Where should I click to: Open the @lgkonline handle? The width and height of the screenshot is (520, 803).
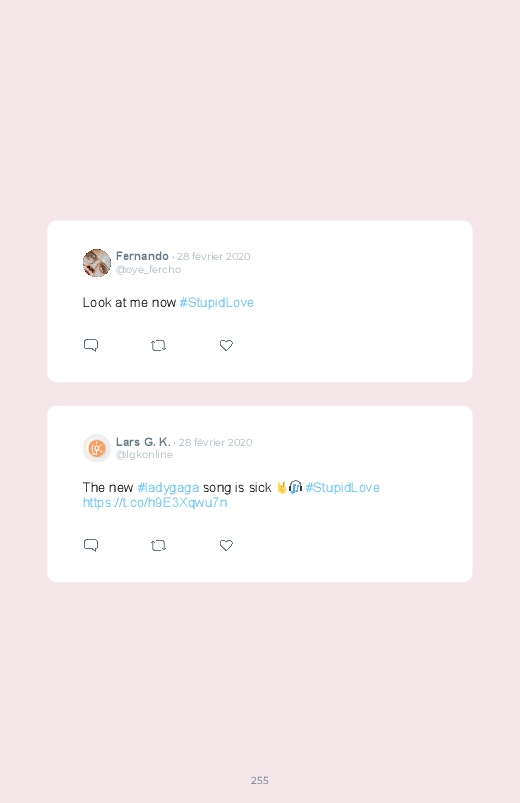[144, 455]
